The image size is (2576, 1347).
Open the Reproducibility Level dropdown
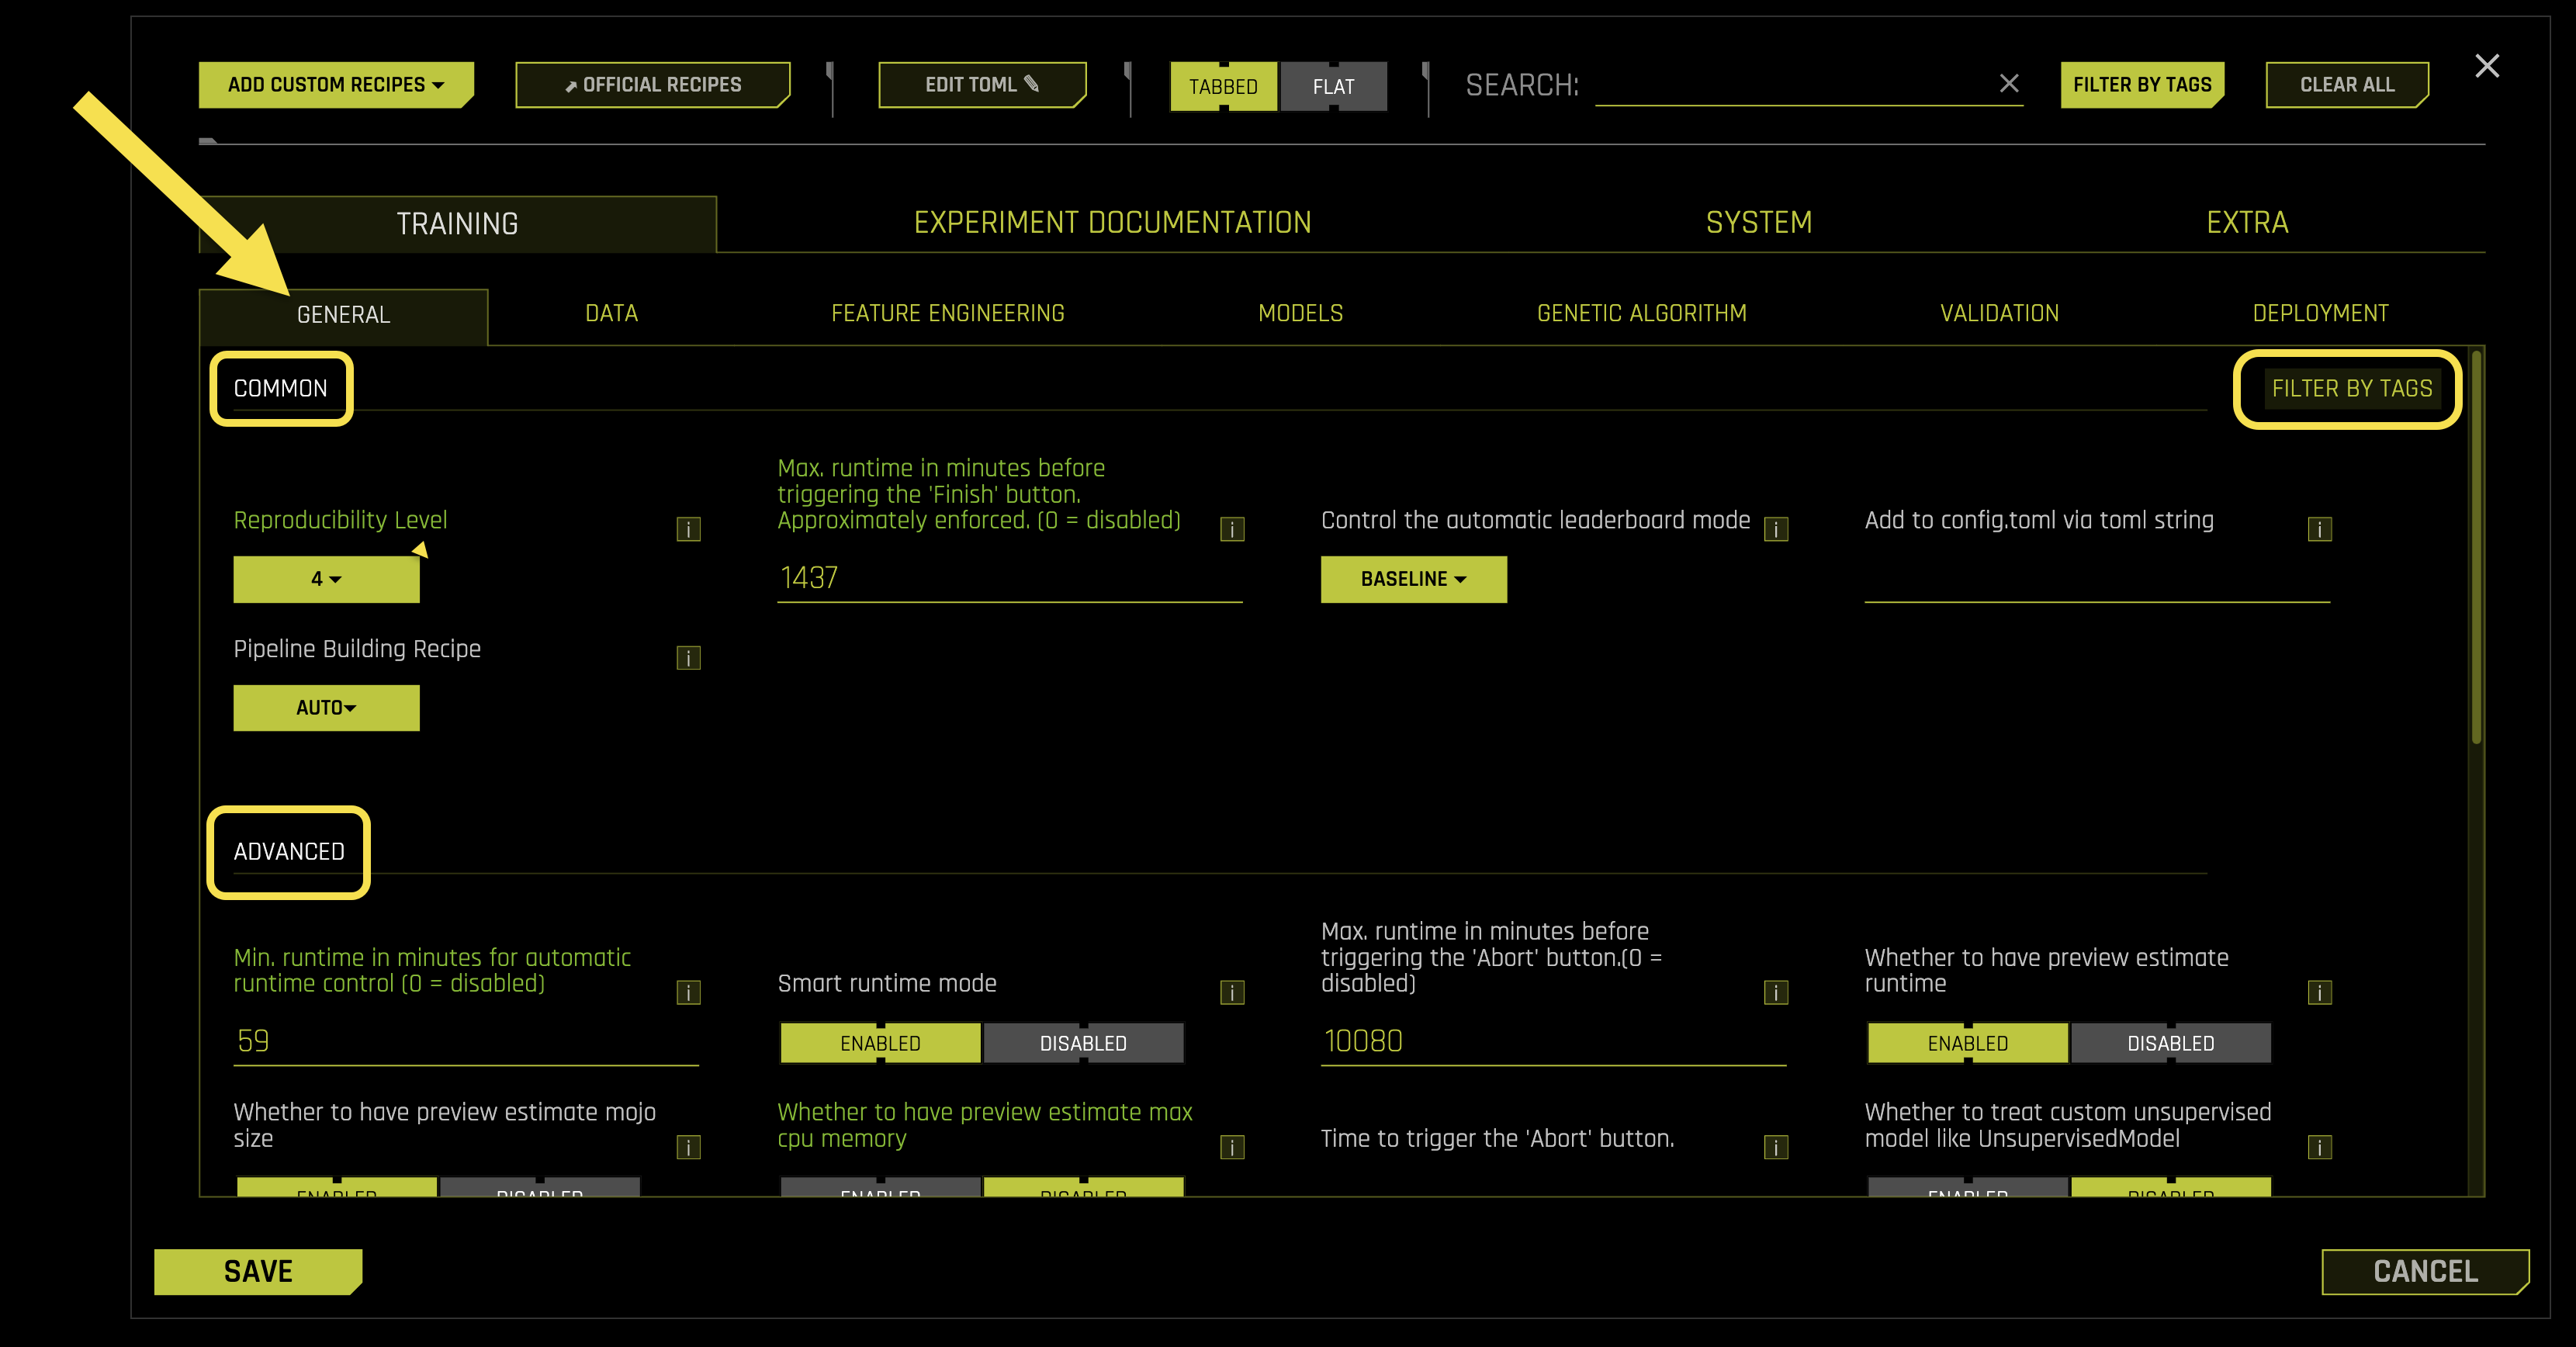(x=326, y=578)
